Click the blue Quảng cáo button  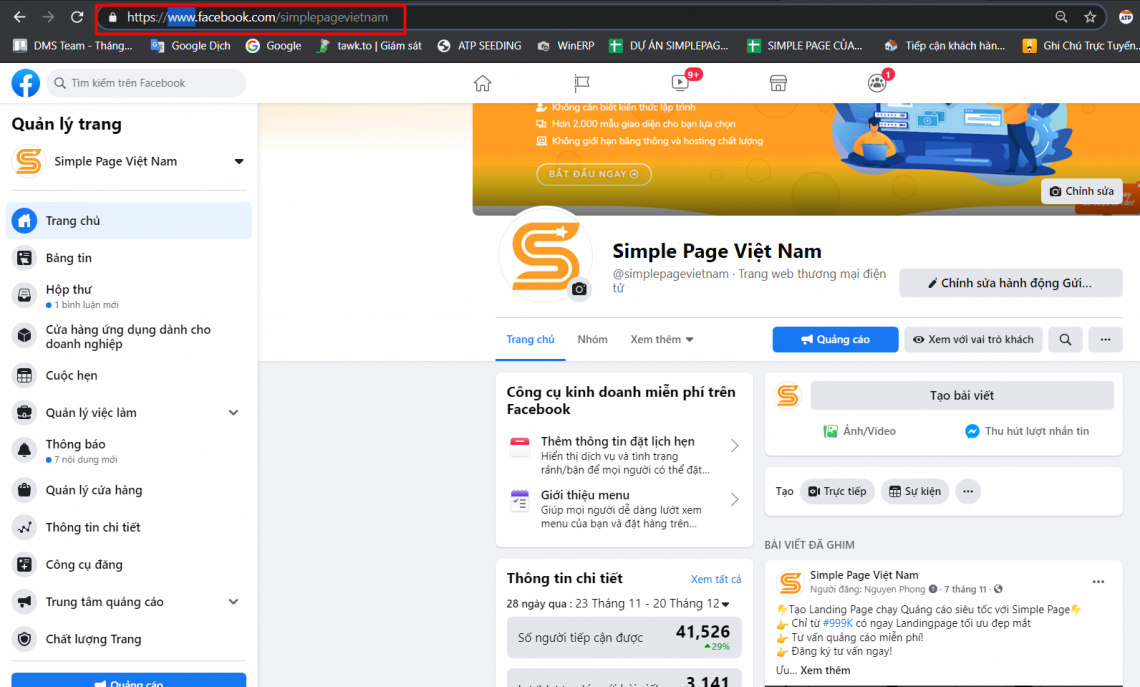[835, 340]
